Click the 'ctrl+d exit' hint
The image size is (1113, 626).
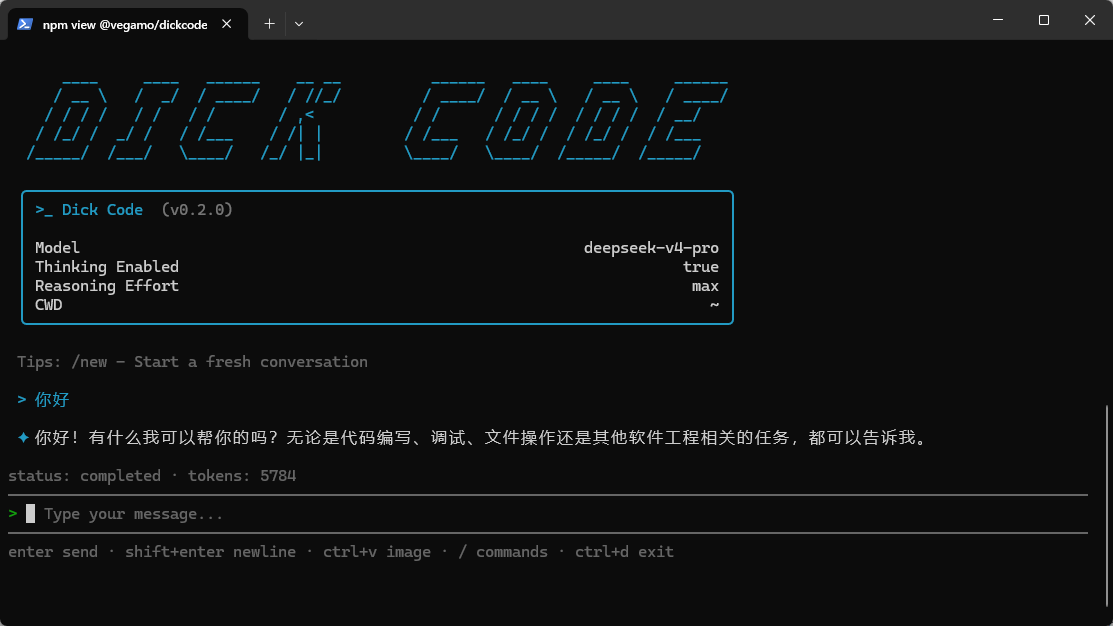click(624, 552)
